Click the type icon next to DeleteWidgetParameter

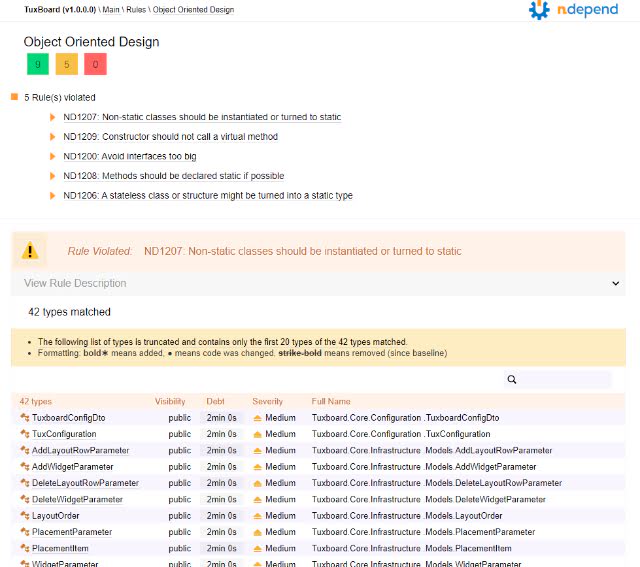[25, 499]
